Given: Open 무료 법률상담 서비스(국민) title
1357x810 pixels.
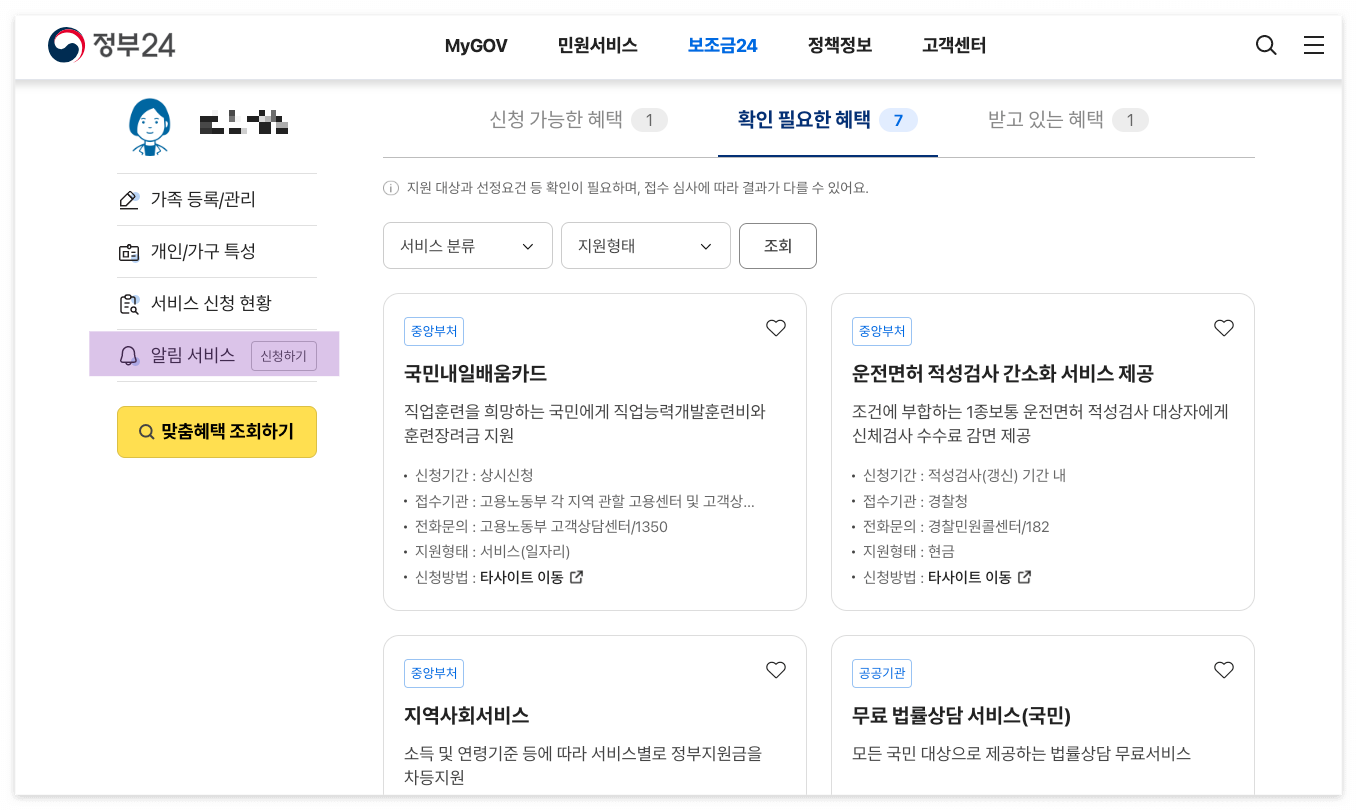Looking at the screenshot, I should pyautogui.click(x=961, y=716).
